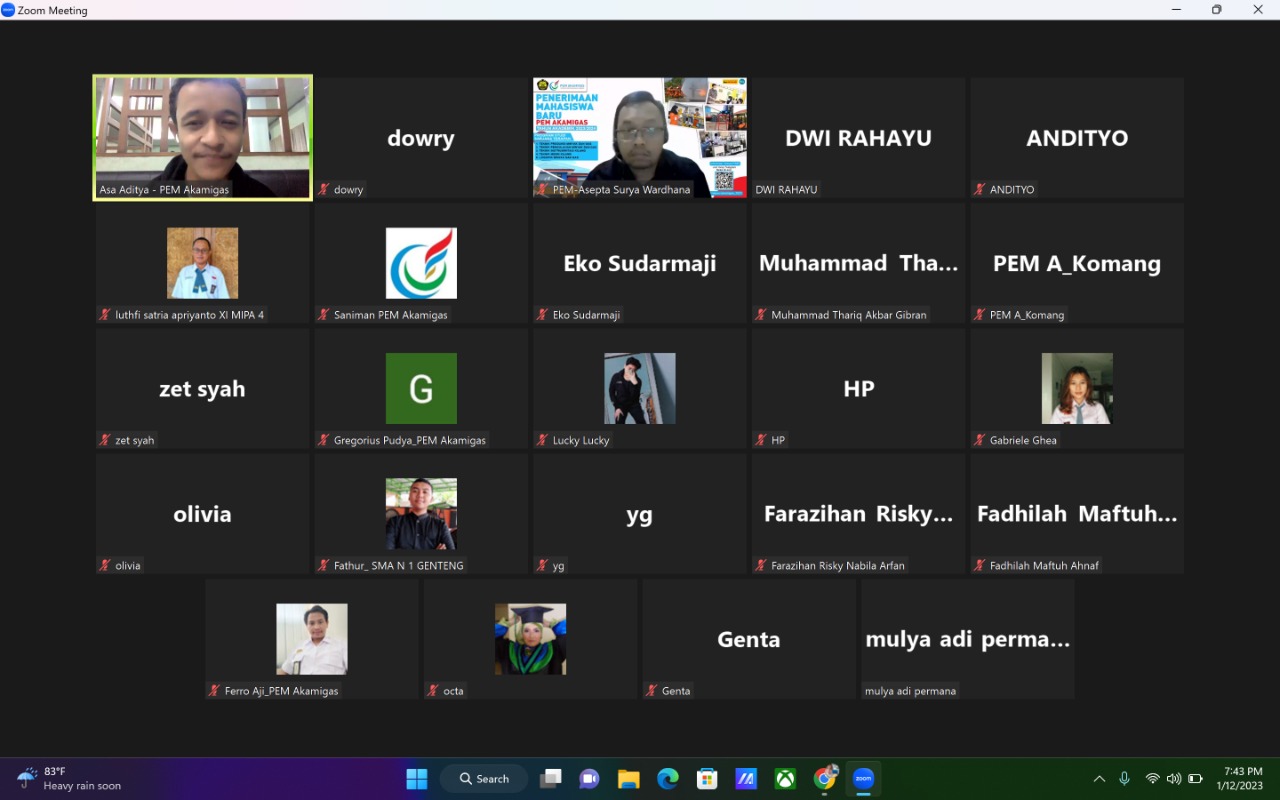
Task: Open the Xbox app from the taskbar
Action: point(786,778)
